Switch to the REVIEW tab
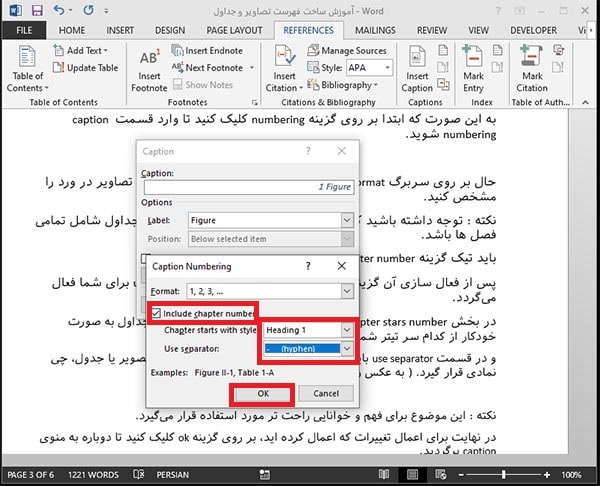This screenshot has height=486, width=600. pos(432,30)
